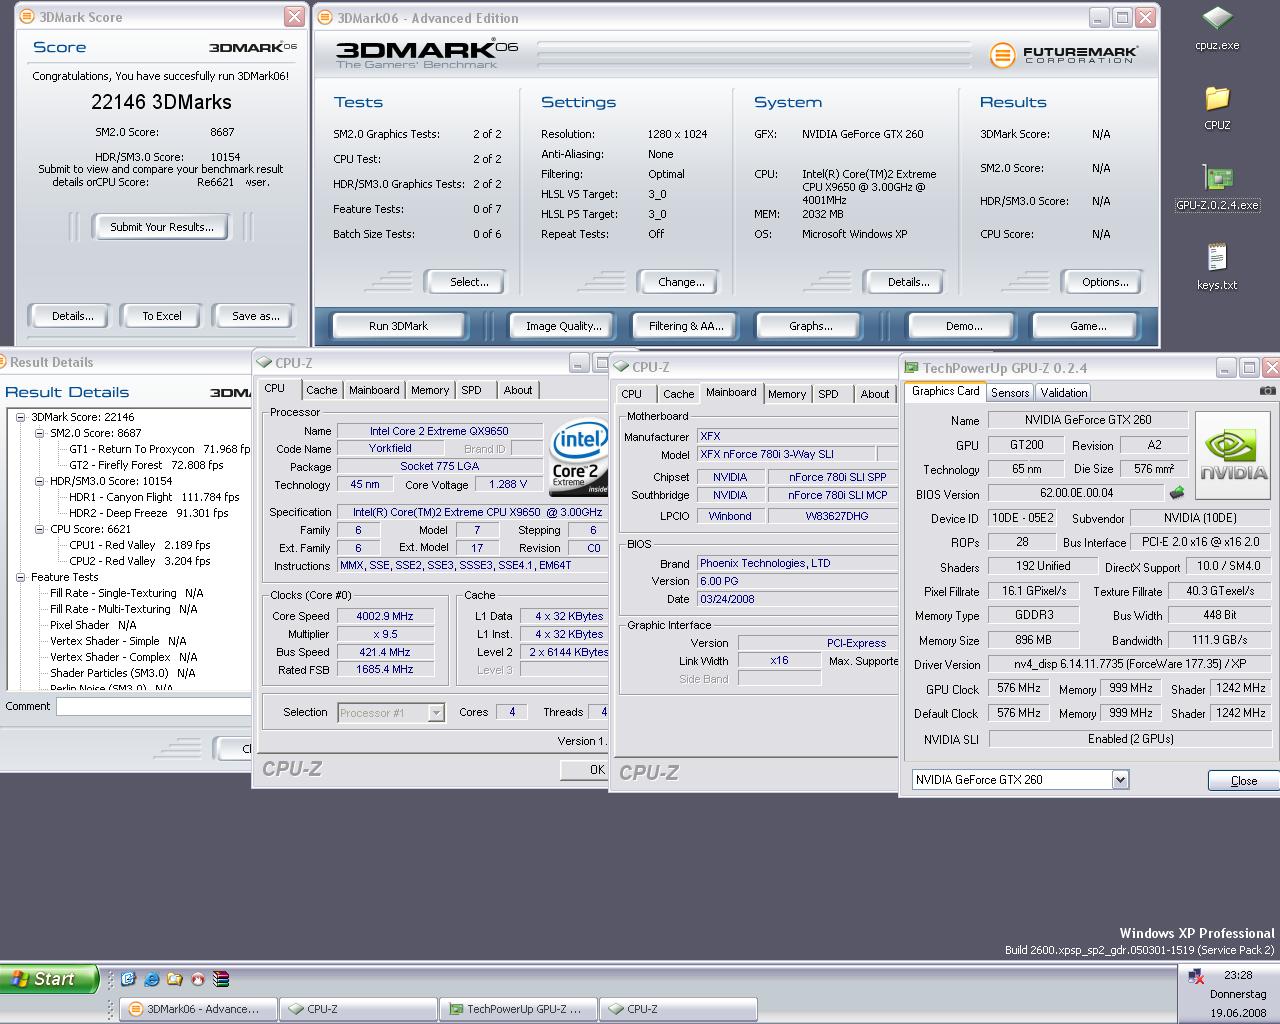This screenshot has width=1280, height=1024.
Task: Open Image Quality settings button
Action: tap(564, 326)
